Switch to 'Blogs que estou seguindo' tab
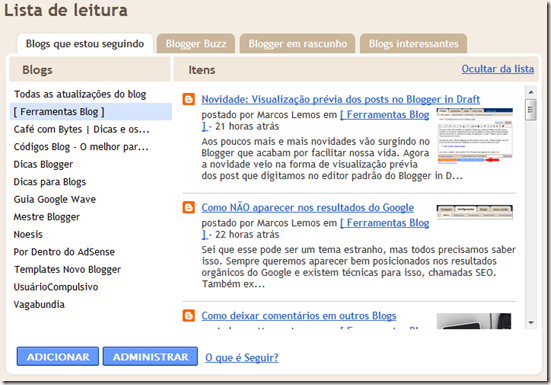Viewport: 551px width, 385px height. (85, 44)
